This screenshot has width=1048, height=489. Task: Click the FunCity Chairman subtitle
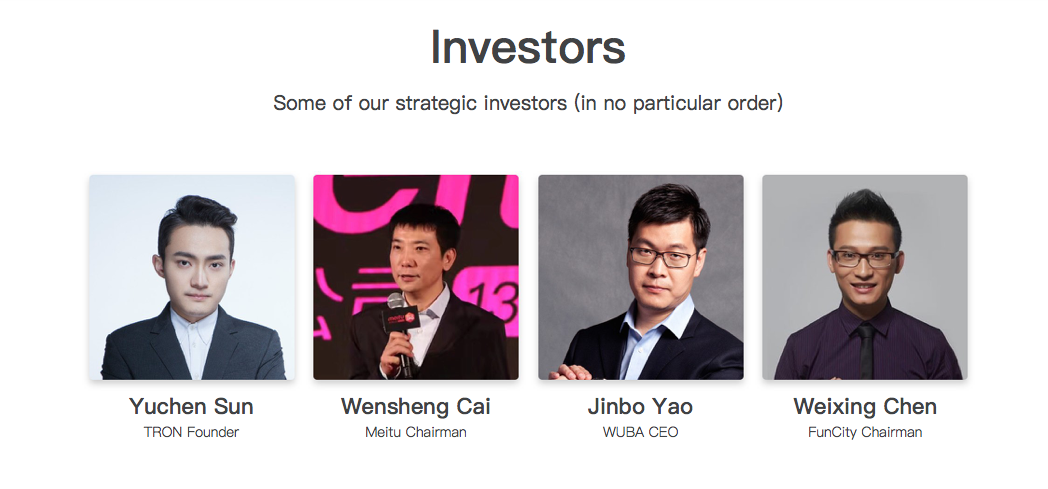(x=865, y=433)
